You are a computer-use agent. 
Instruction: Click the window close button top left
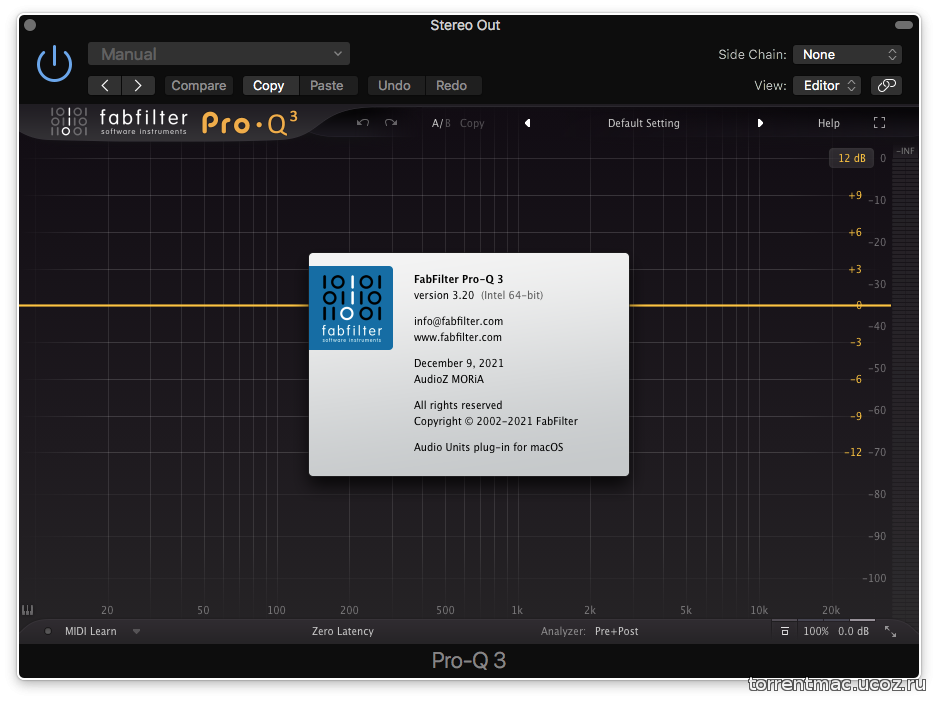pyautogui.click(x=31, y=25)
